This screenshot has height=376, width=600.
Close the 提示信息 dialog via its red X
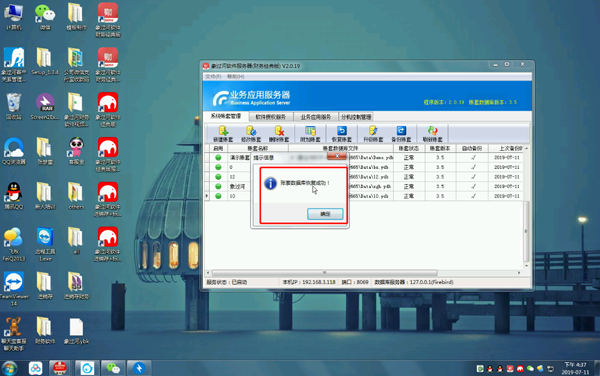(x=337, y=156)
